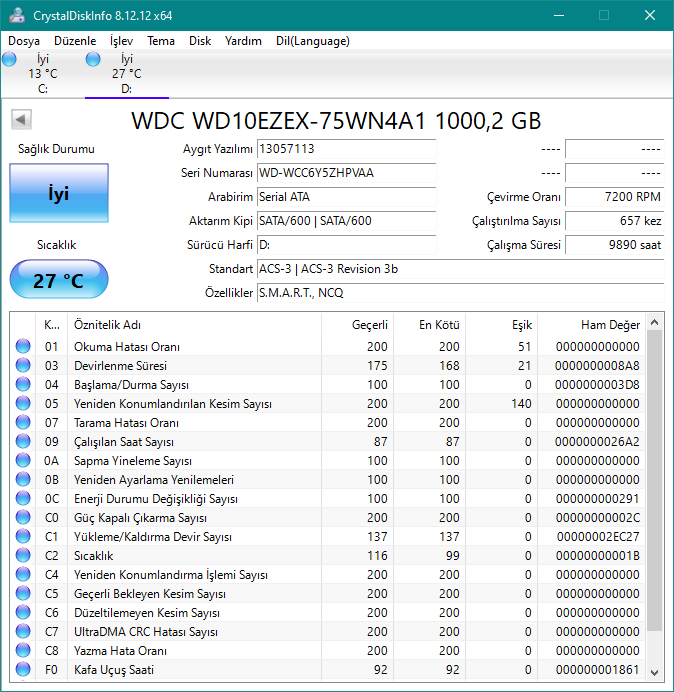Click the 9890 saat working hours field
The height and width of the screenshot is (692, 674).
pos(614,244)
